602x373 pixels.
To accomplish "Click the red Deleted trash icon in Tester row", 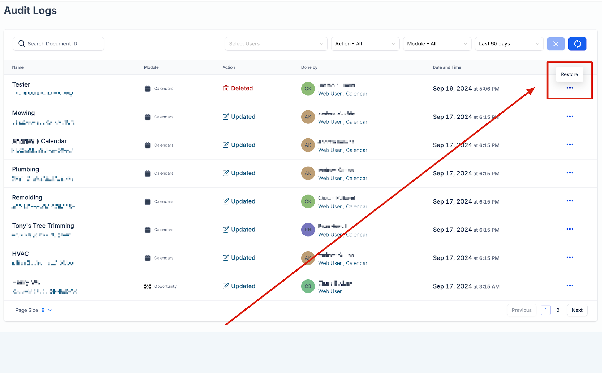I will click(226, 88).
